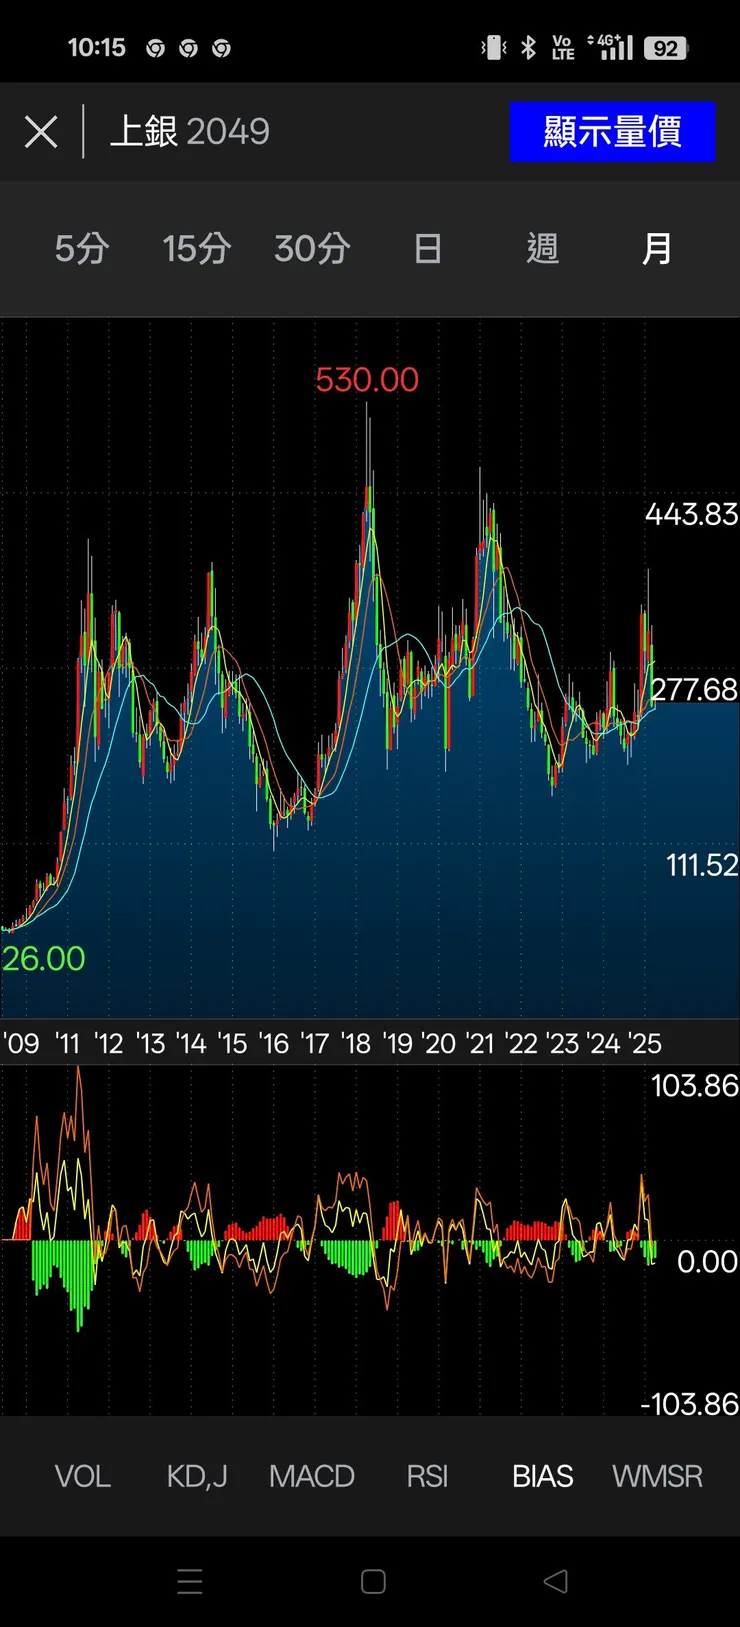Tap the 顯示量價 button
Screen dimensions: 740x1627
coord(612,131)
